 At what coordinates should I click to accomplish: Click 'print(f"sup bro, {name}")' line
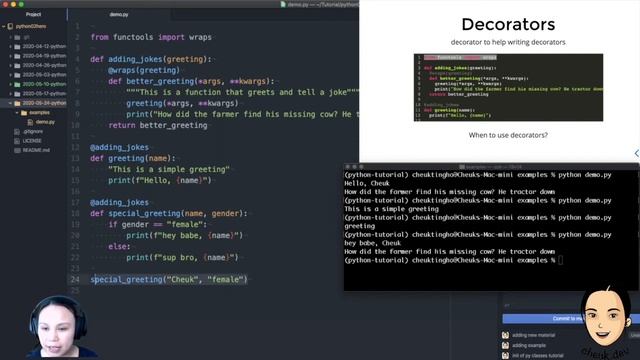point(182,258)
